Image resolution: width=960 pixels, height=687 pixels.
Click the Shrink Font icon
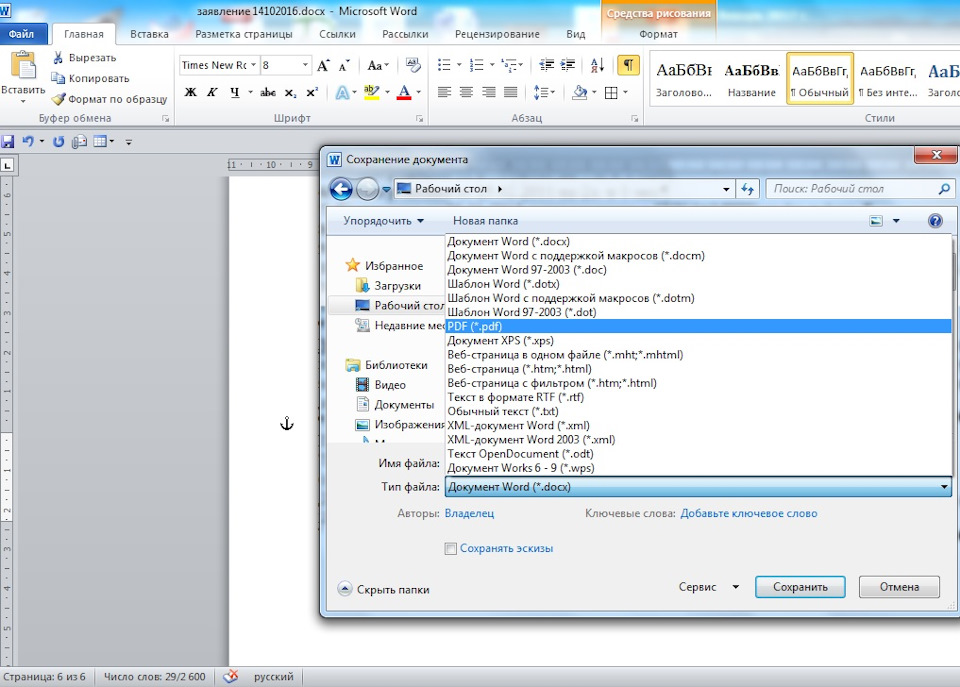click(344, 65)
